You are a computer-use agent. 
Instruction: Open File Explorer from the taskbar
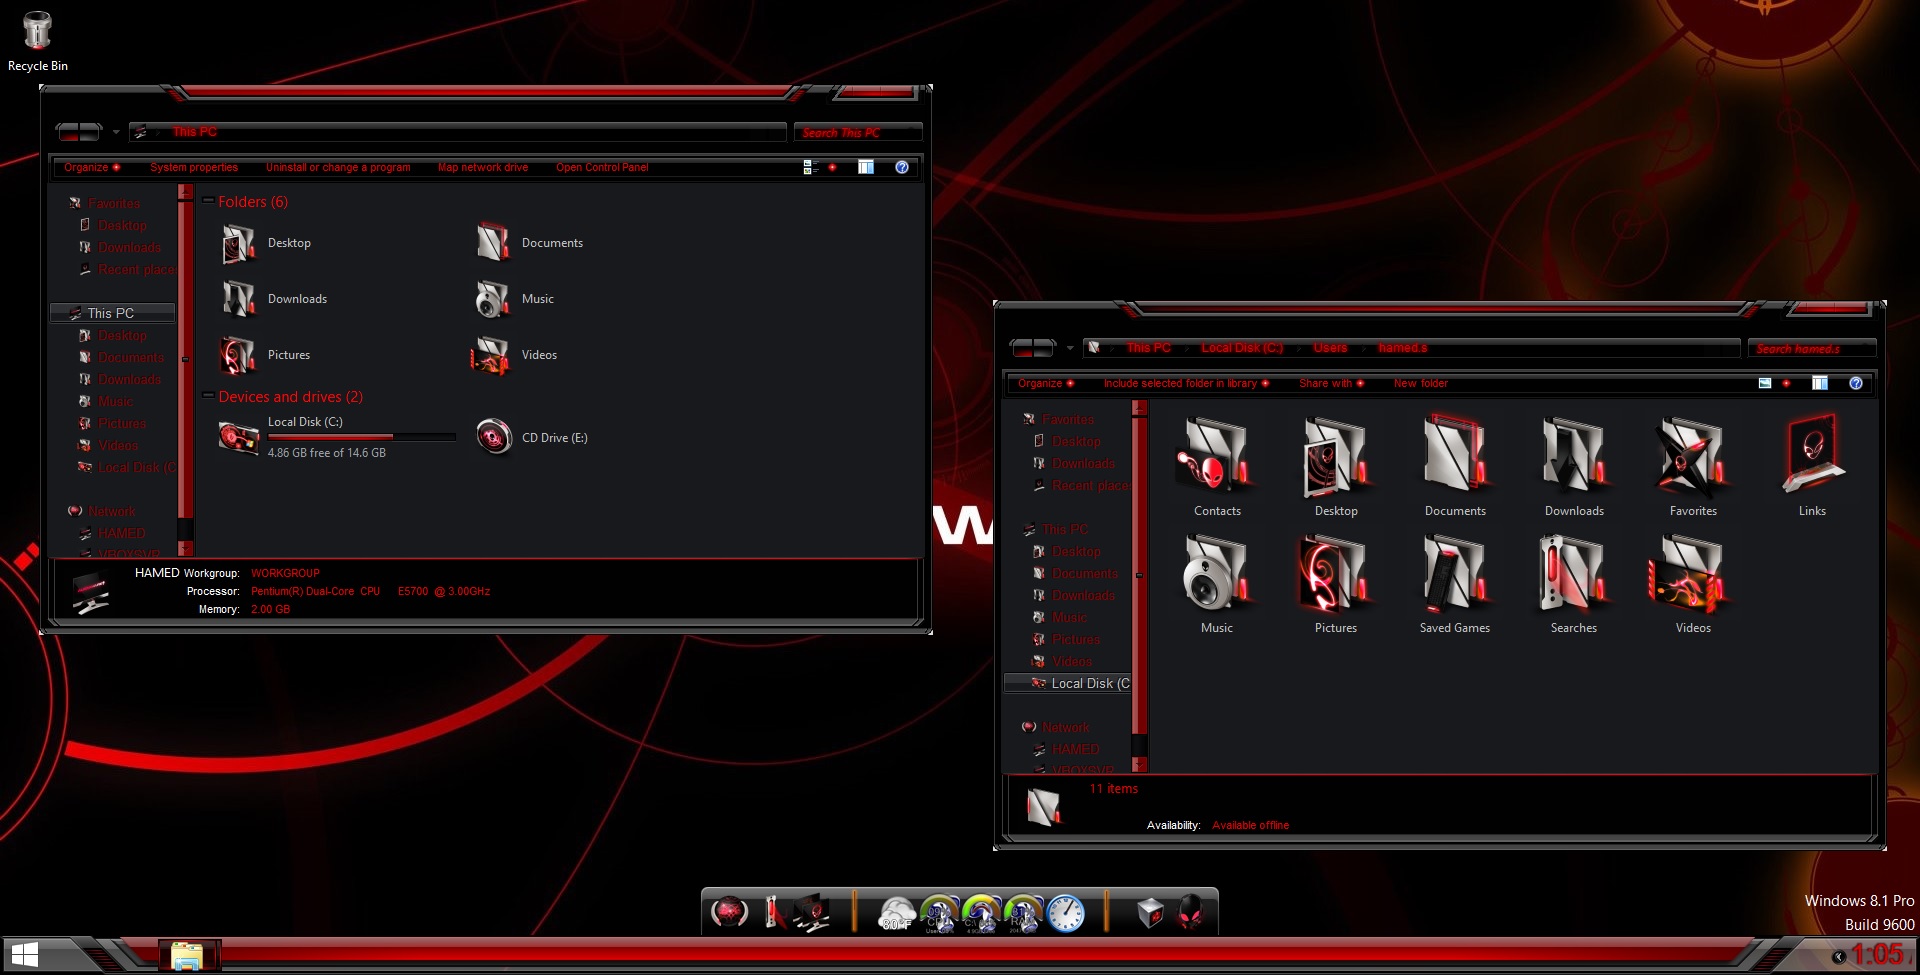tap(187, 956)
